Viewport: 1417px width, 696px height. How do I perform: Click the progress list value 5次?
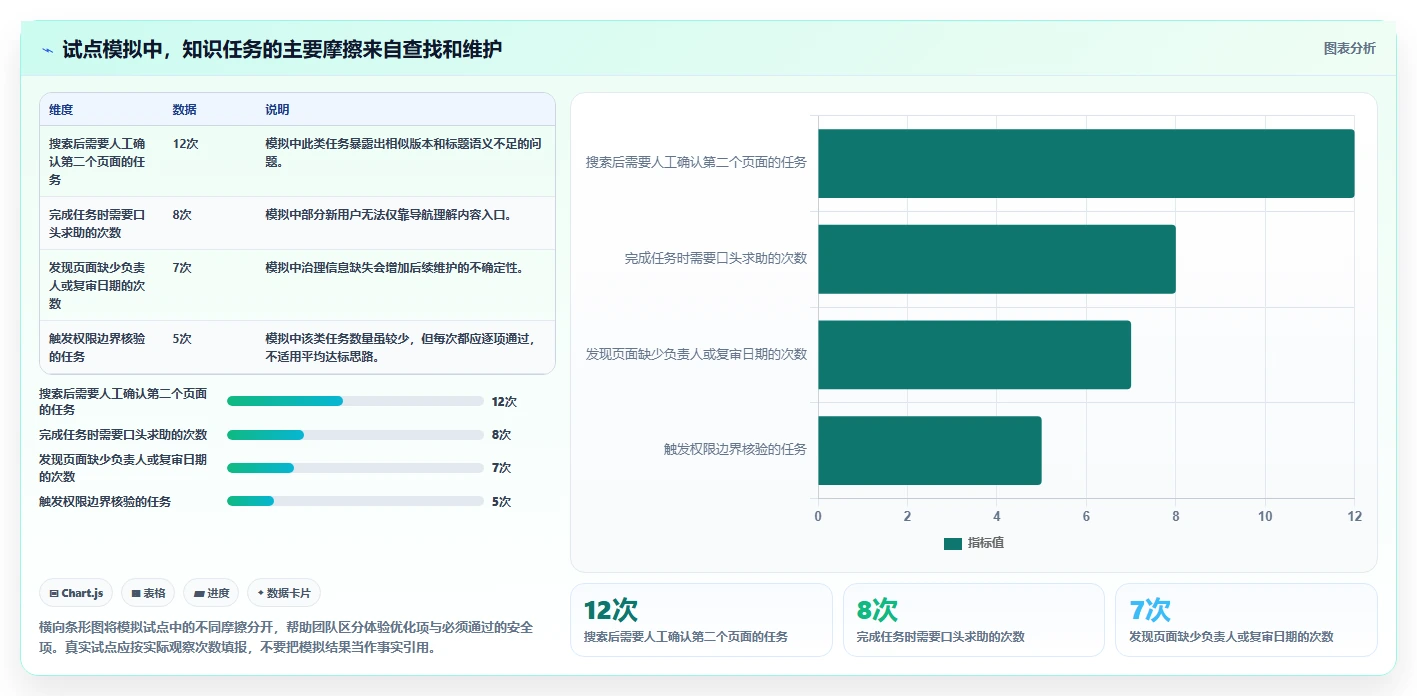501,502
